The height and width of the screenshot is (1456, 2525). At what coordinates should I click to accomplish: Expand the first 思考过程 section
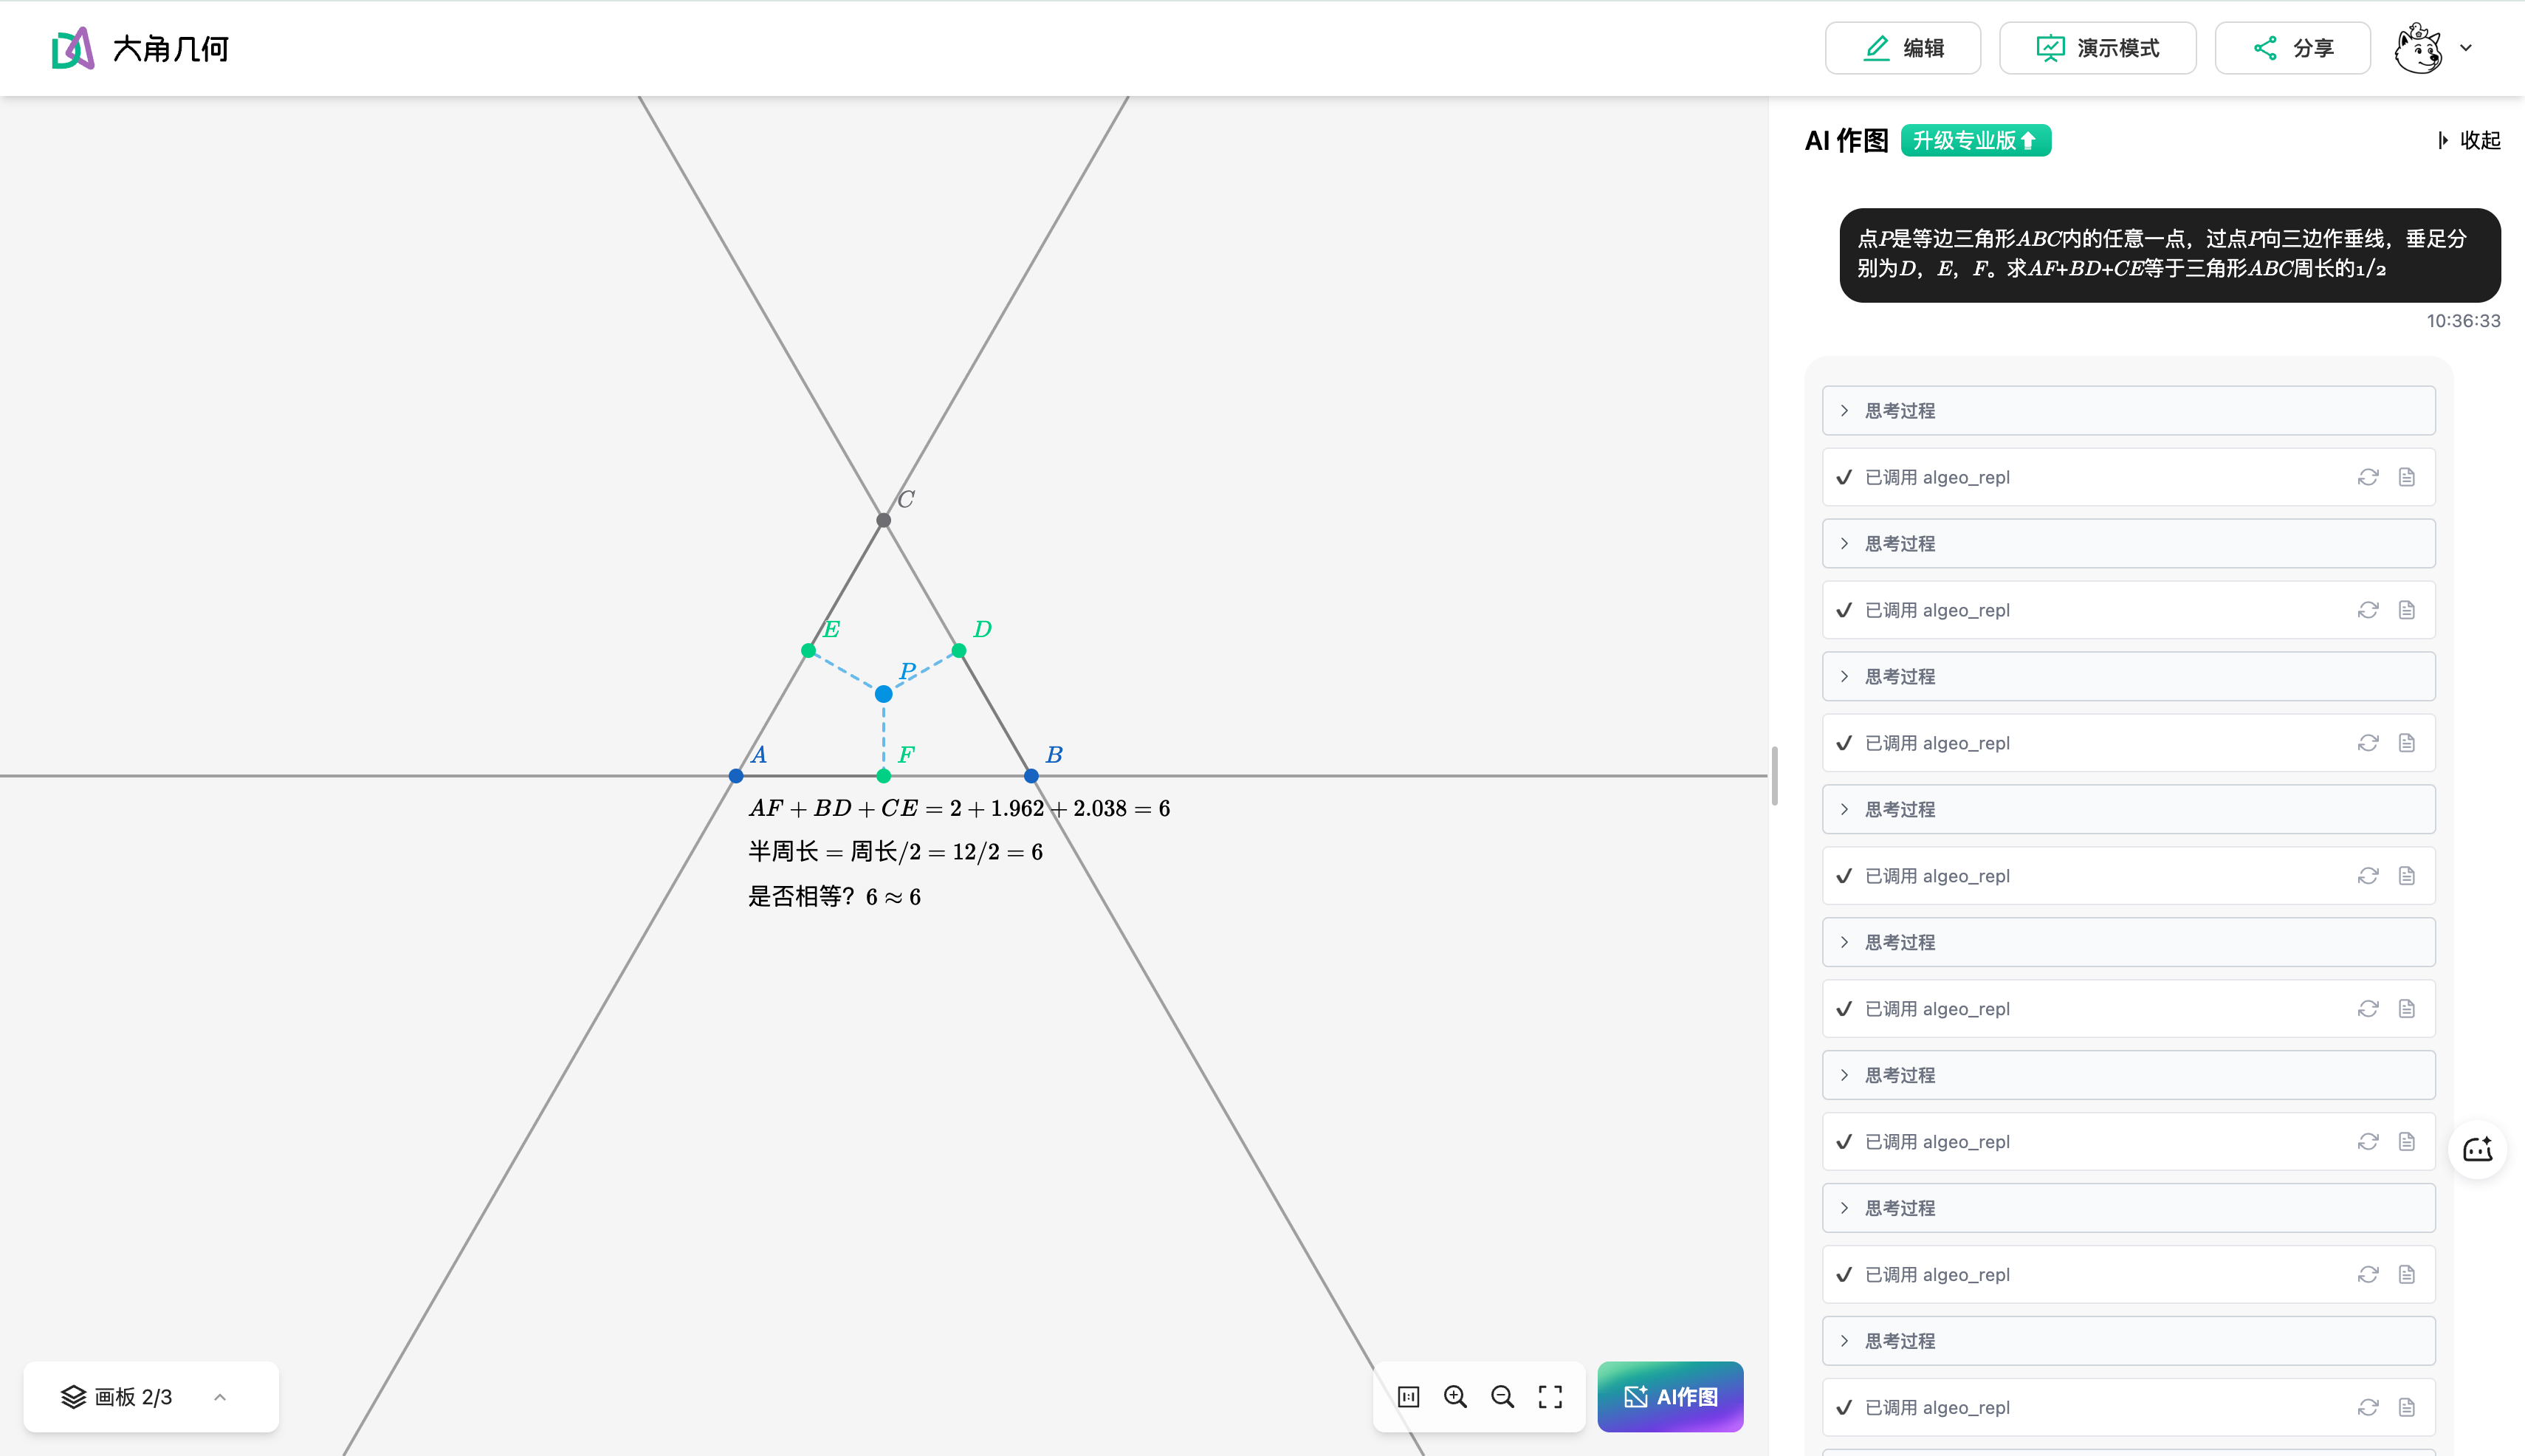click(x=2128, y=411)
